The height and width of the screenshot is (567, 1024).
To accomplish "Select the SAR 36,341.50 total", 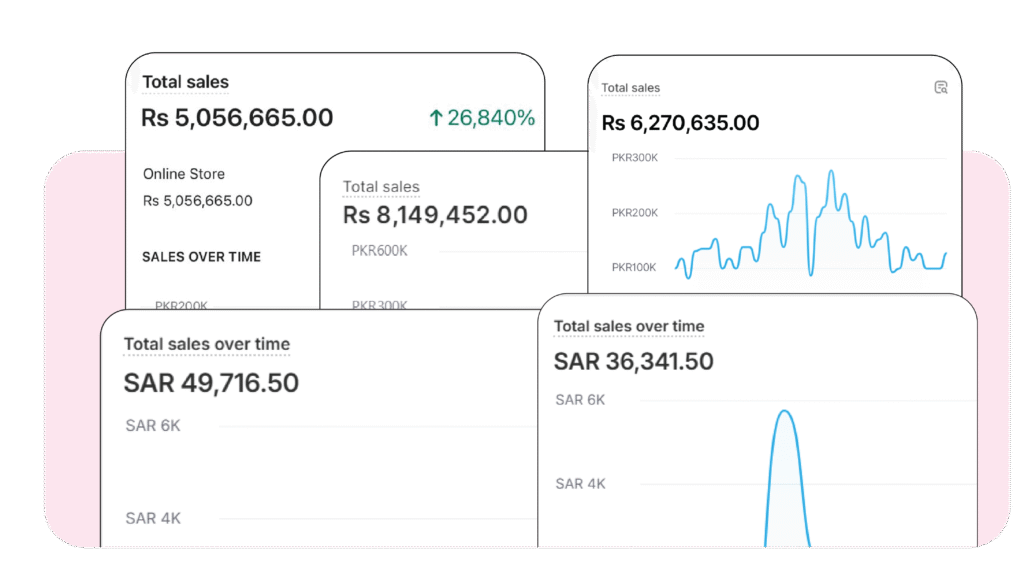I will pos(633,361).
